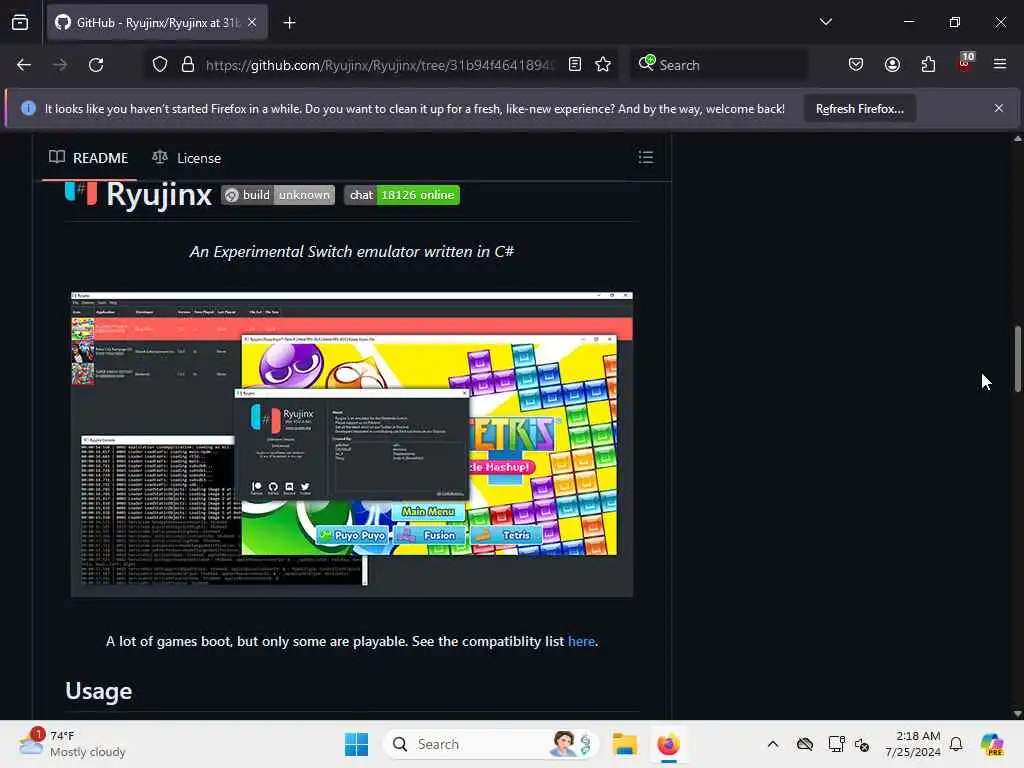Viewport: 1024px width, 768px height.
Task: Go back to the previous page
Action: pos(24,65)
